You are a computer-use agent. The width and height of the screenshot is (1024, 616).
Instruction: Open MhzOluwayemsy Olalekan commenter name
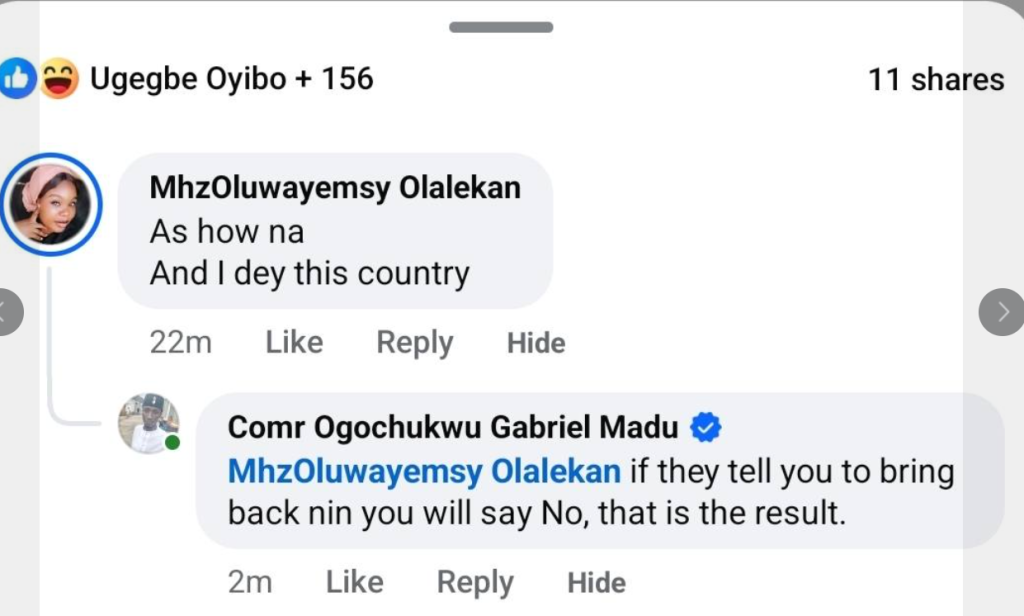click(335, 188)
